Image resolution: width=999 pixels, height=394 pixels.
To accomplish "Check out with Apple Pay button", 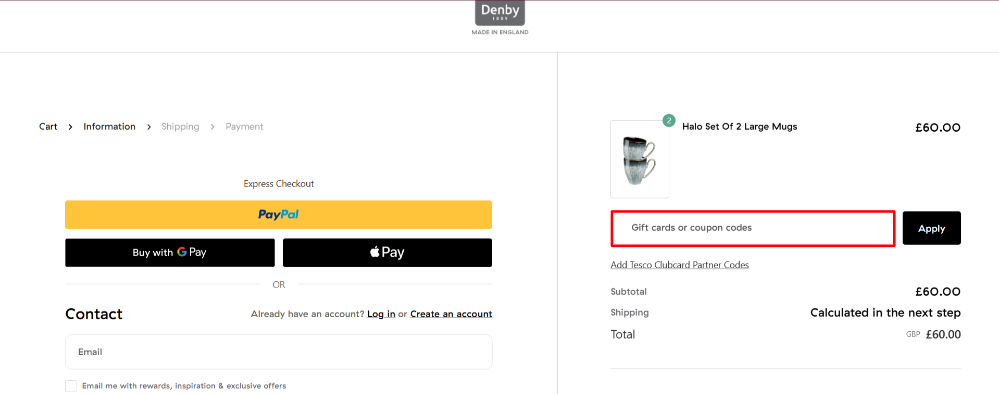I will [x=387, y=252].
